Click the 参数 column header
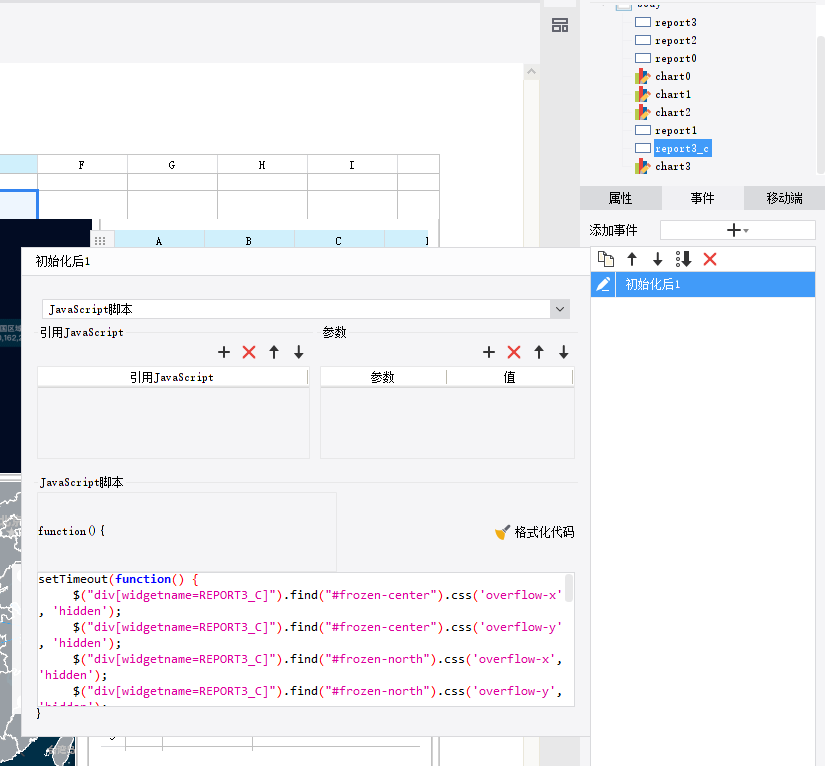 (383, 377)
